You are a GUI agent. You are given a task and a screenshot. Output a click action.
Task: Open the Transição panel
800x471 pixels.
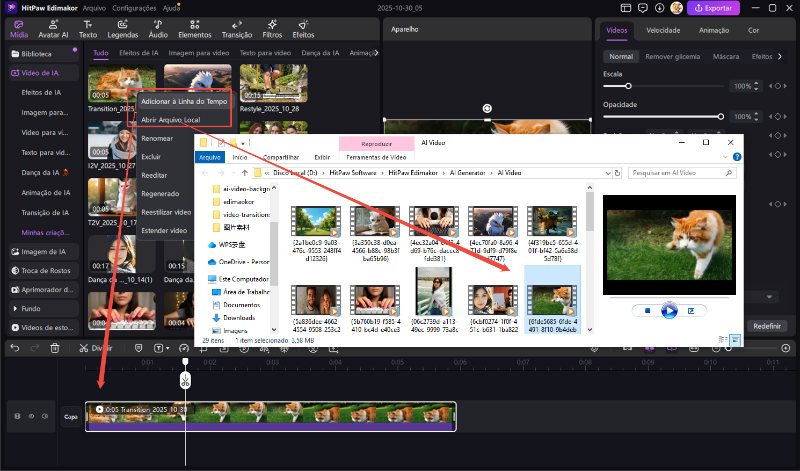[x=237, y=30]
